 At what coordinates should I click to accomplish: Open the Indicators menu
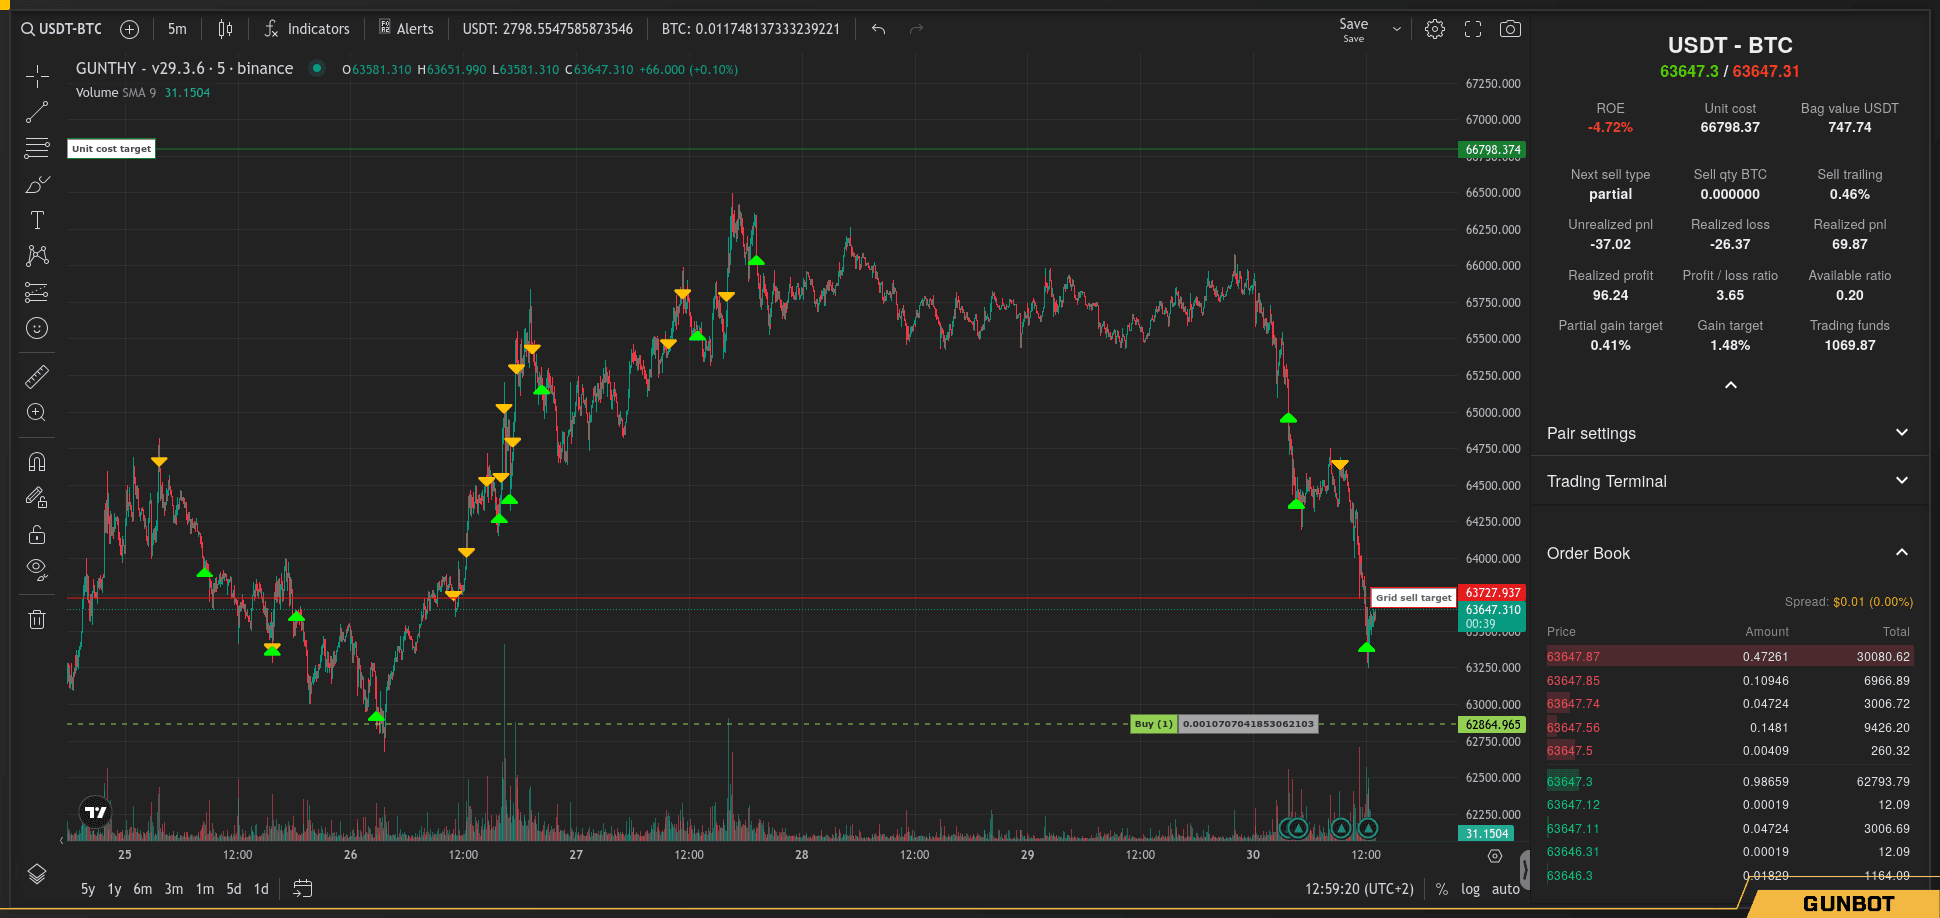tap(307, 29)
